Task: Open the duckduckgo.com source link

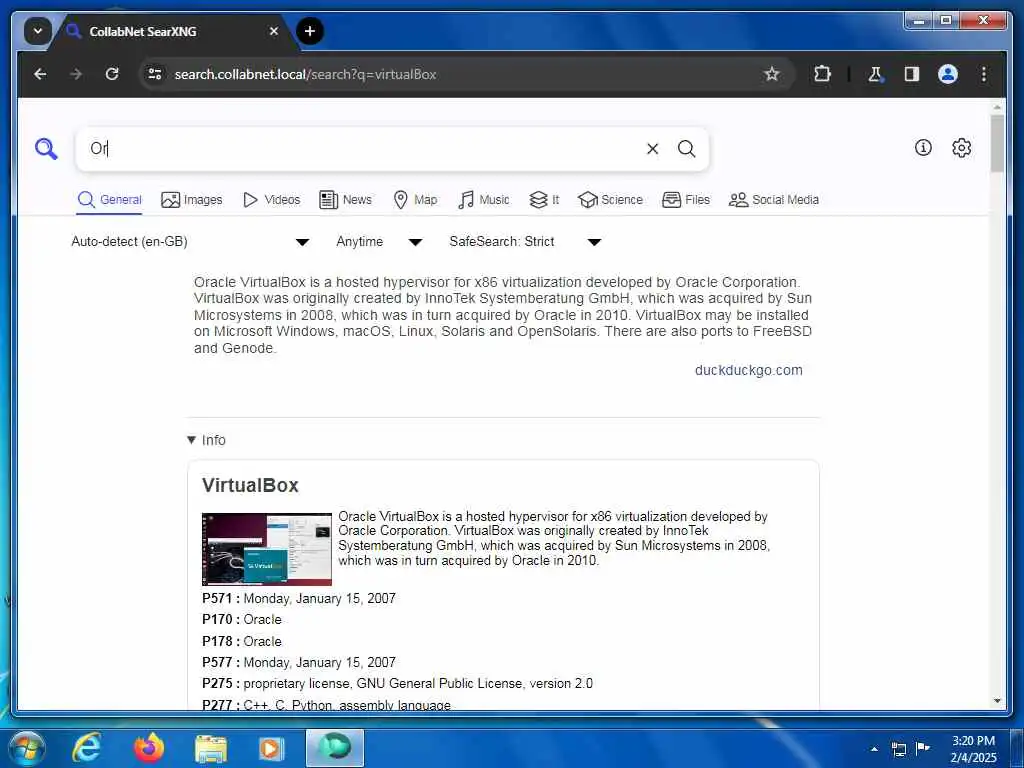Action: click(x=748, y=370)
